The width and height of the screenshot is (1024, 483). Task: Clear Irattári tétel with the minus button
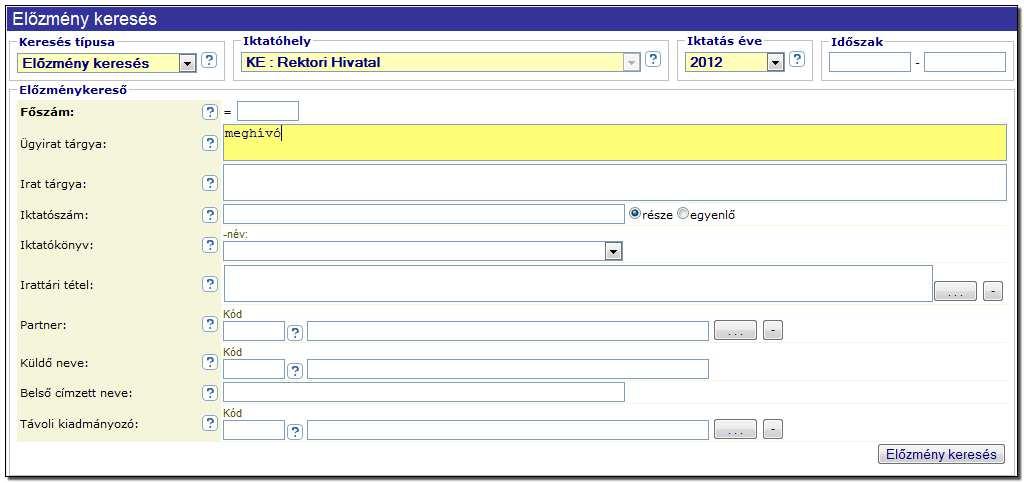993,291
